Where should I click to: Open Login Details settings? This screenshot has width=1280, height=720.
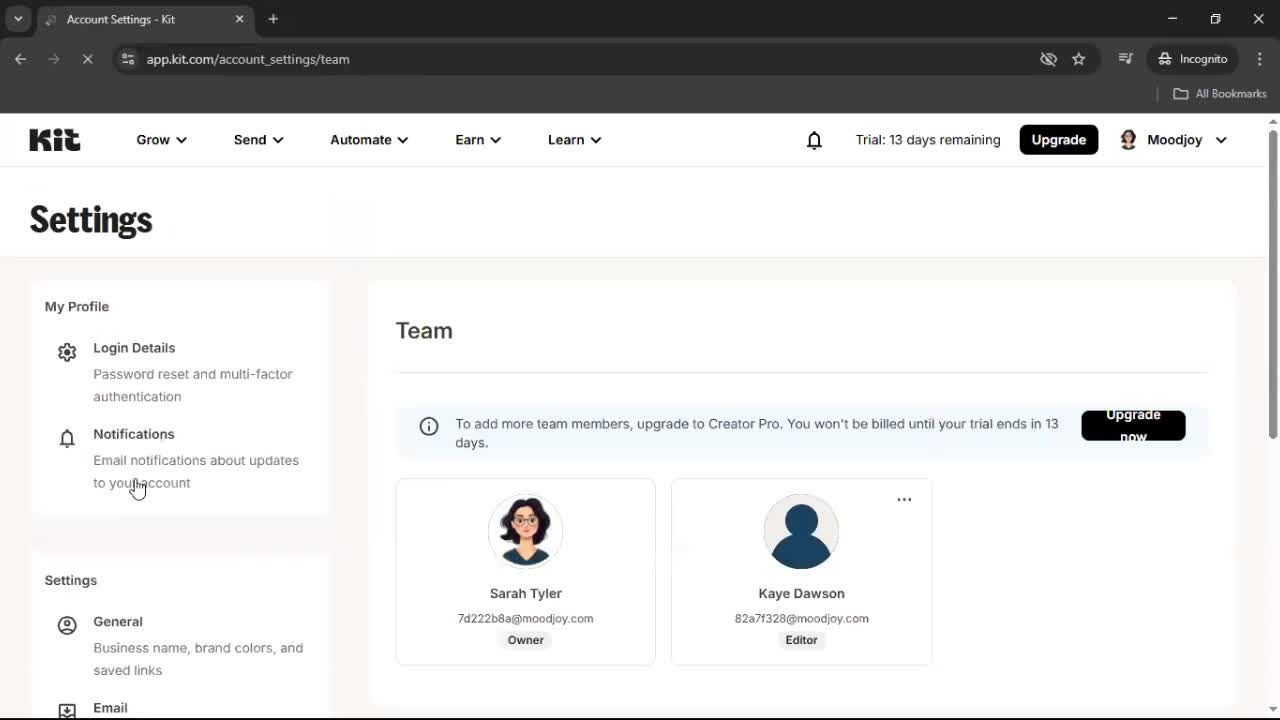click(134, 348)
